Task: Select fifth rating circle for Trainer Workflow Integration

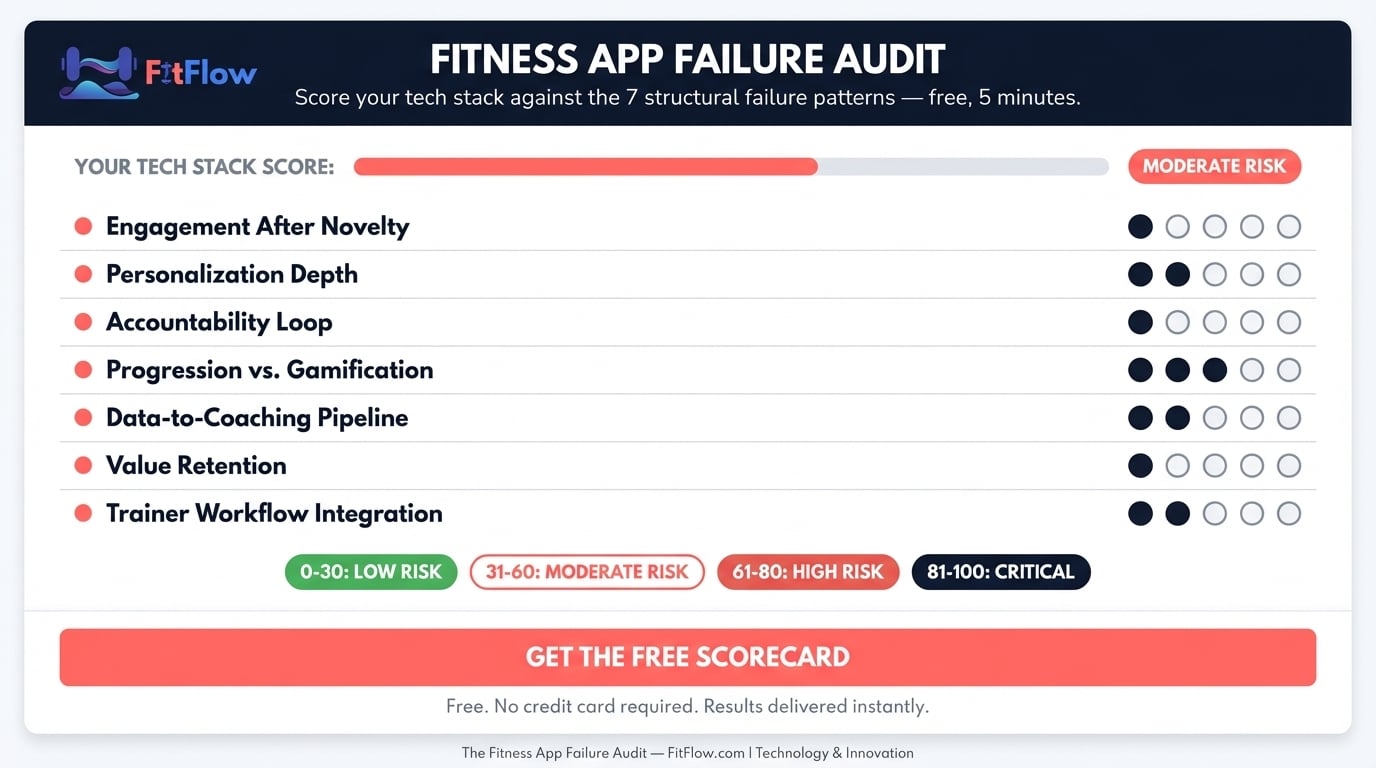Action: [1289, 514]
